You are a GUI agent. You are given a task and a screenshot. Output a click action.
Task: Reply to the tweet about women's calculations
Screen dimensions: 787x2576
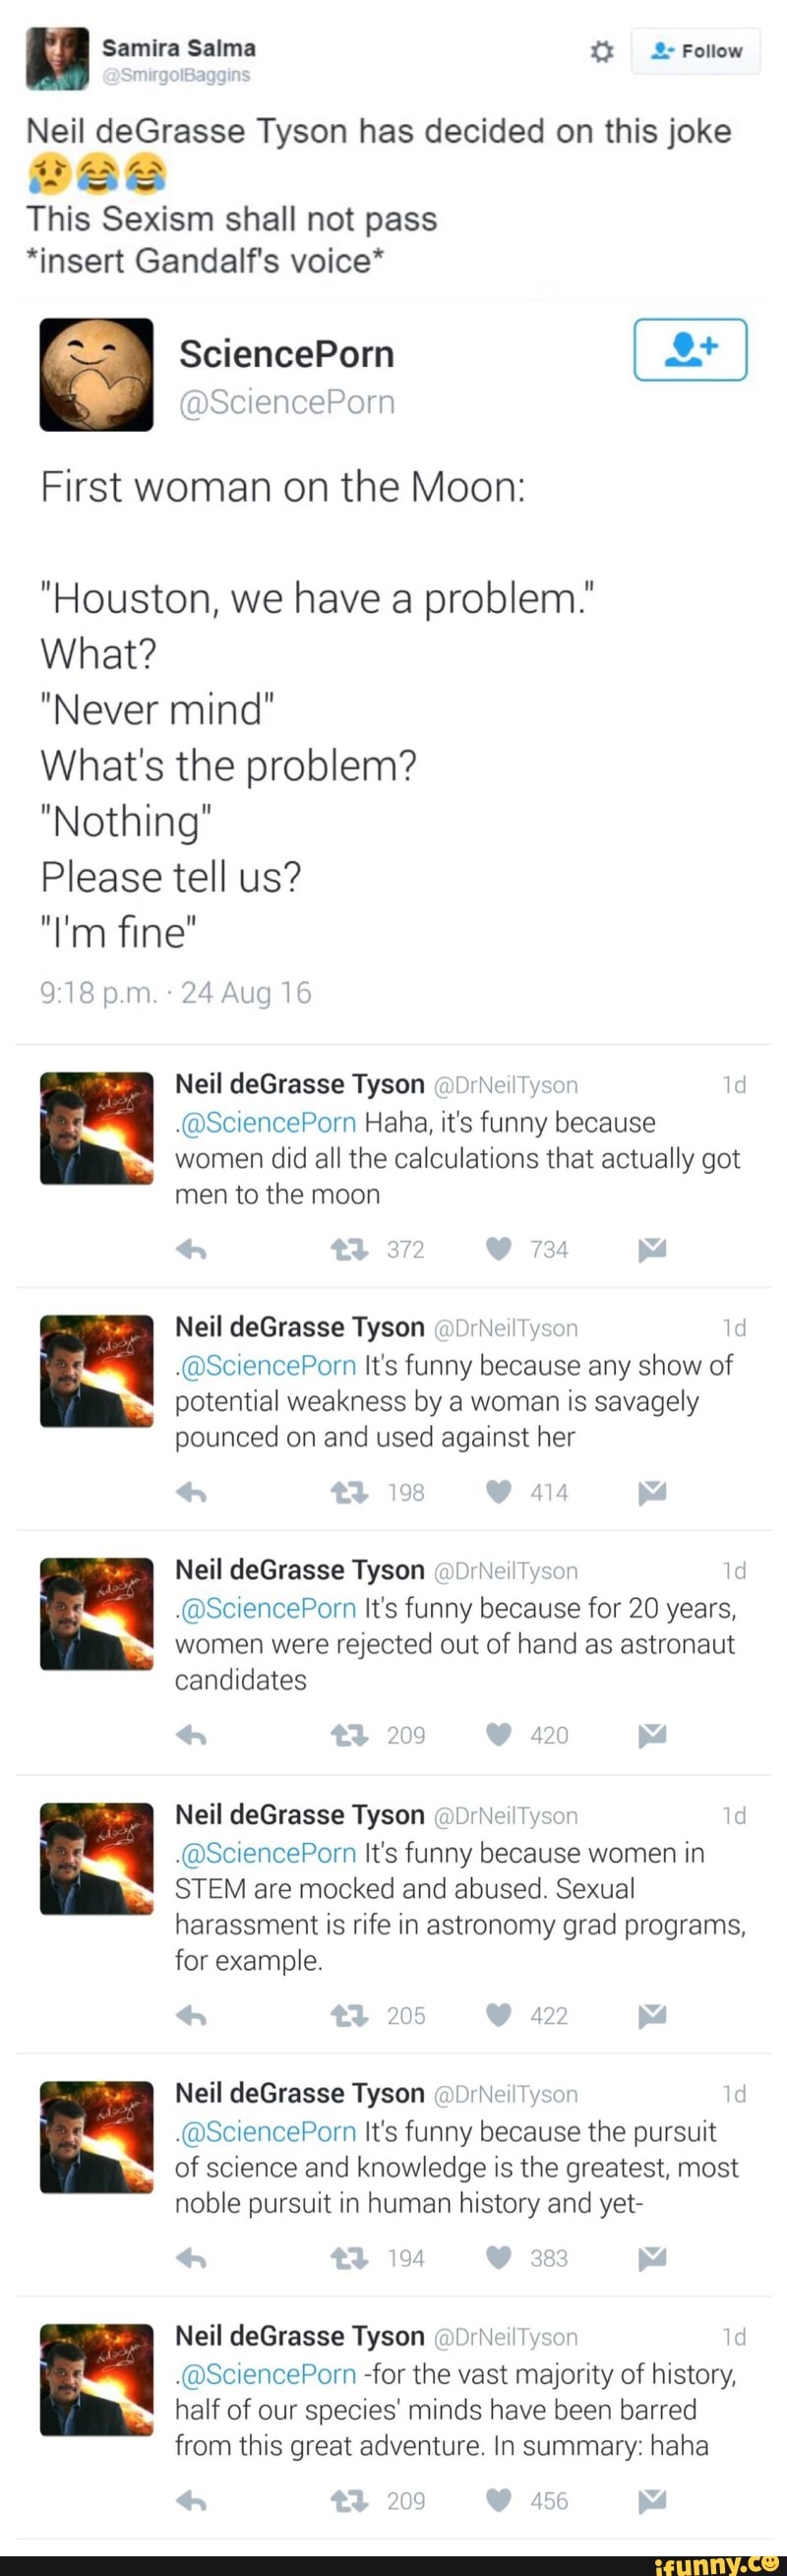(x=190, y=1249)
